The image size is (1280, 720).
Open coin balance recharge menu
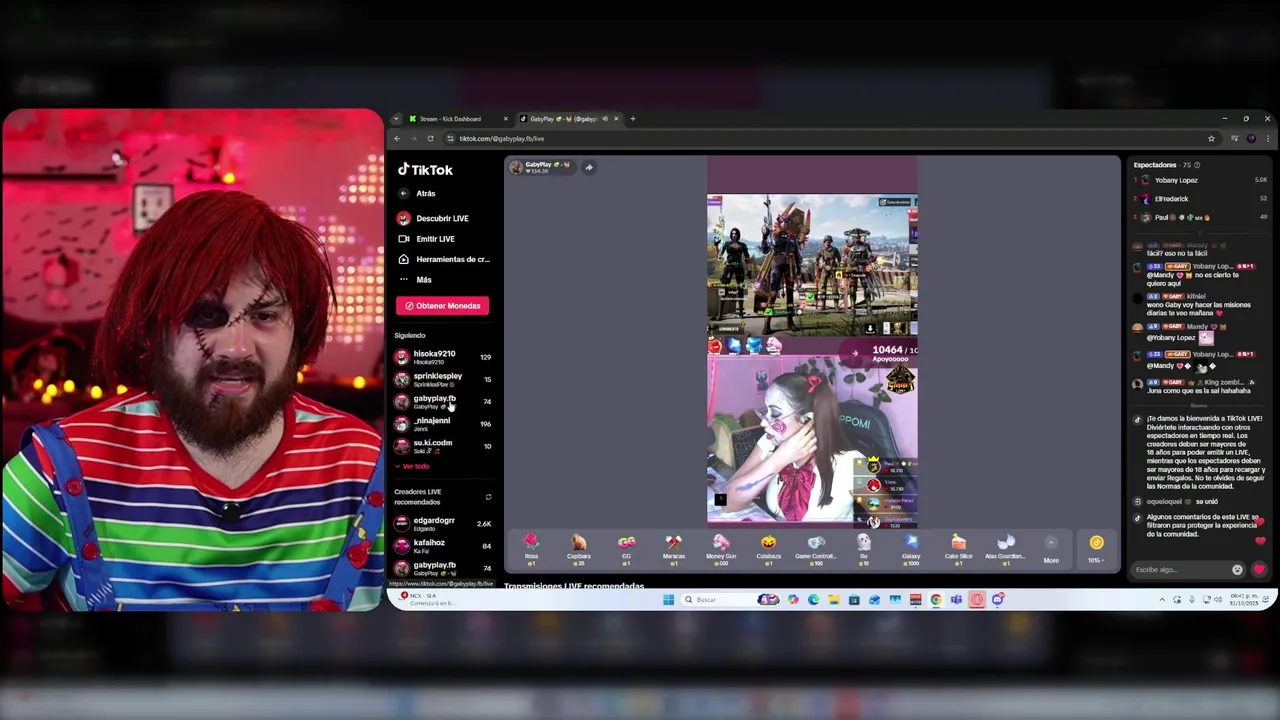(1097, 548)
